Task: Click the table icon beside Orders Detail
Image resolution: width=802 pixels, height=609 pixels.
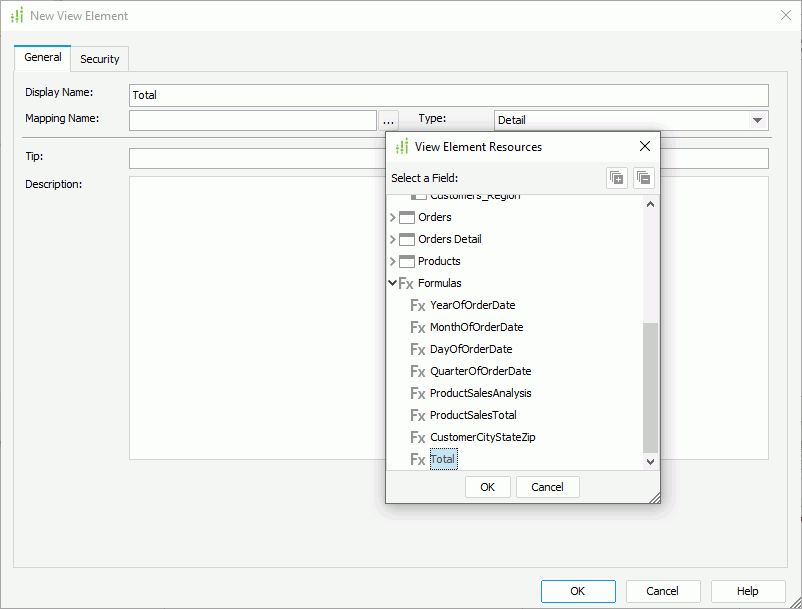Action: [406, 238]
